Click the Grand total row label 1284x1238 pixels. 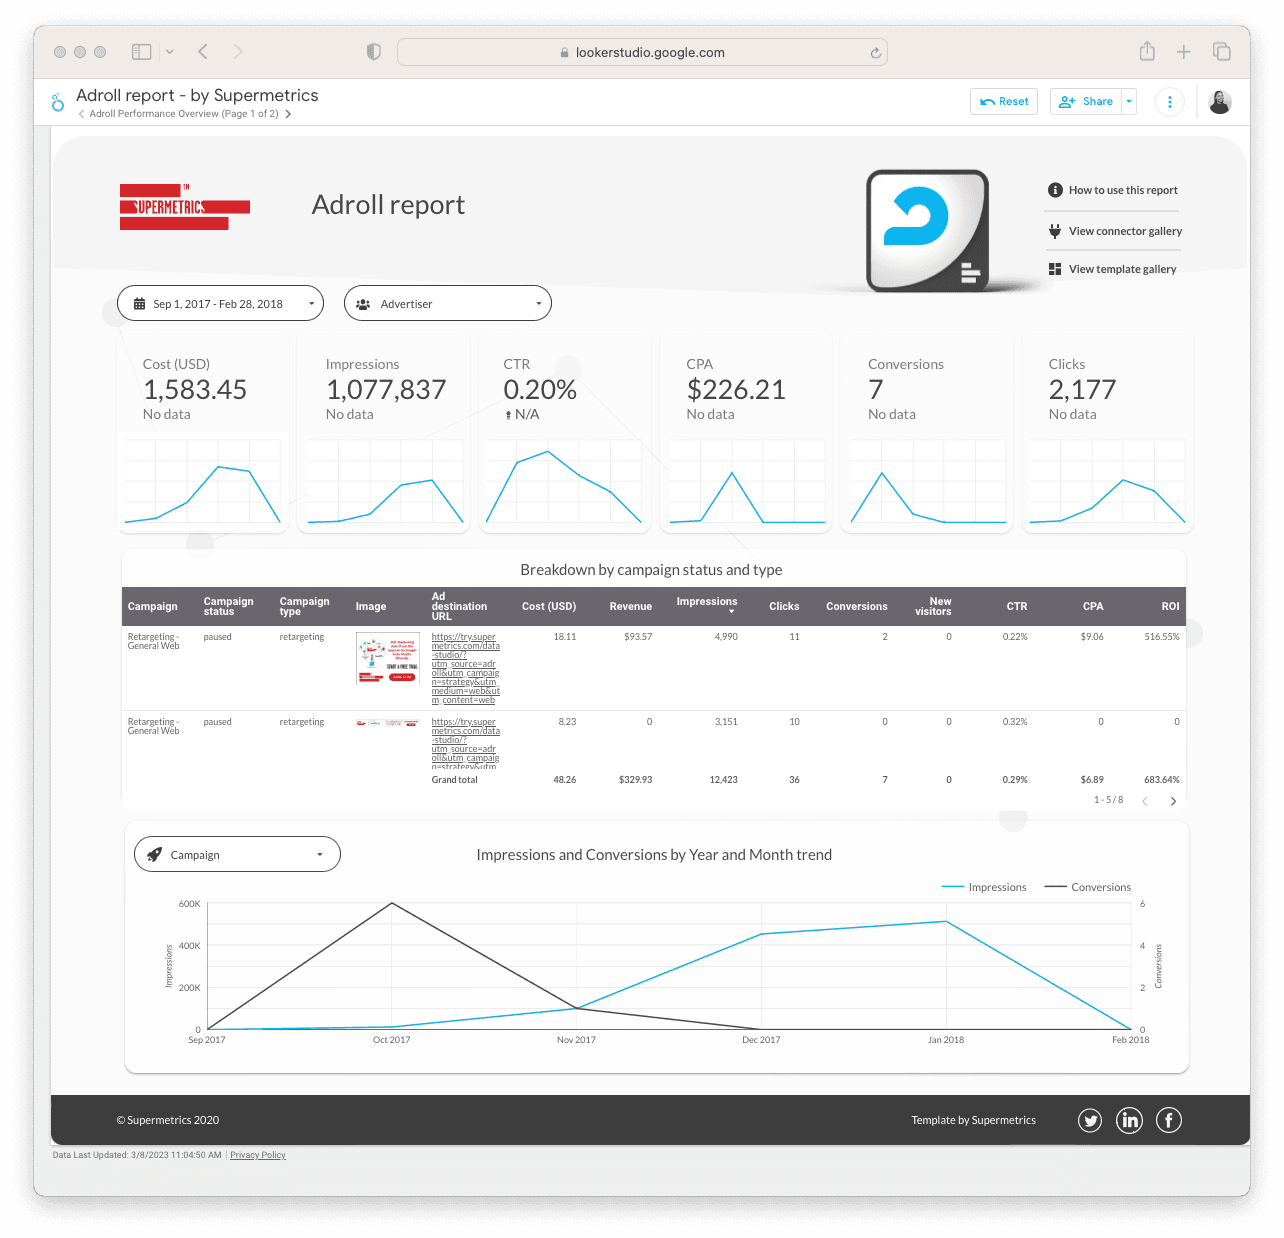point(455,780)
